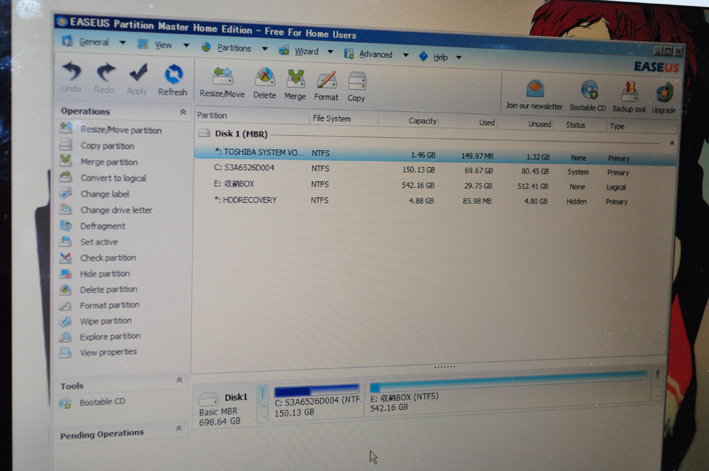The image size is (709, 471).
Task: Sort by the File System column header
Action: 344,119
